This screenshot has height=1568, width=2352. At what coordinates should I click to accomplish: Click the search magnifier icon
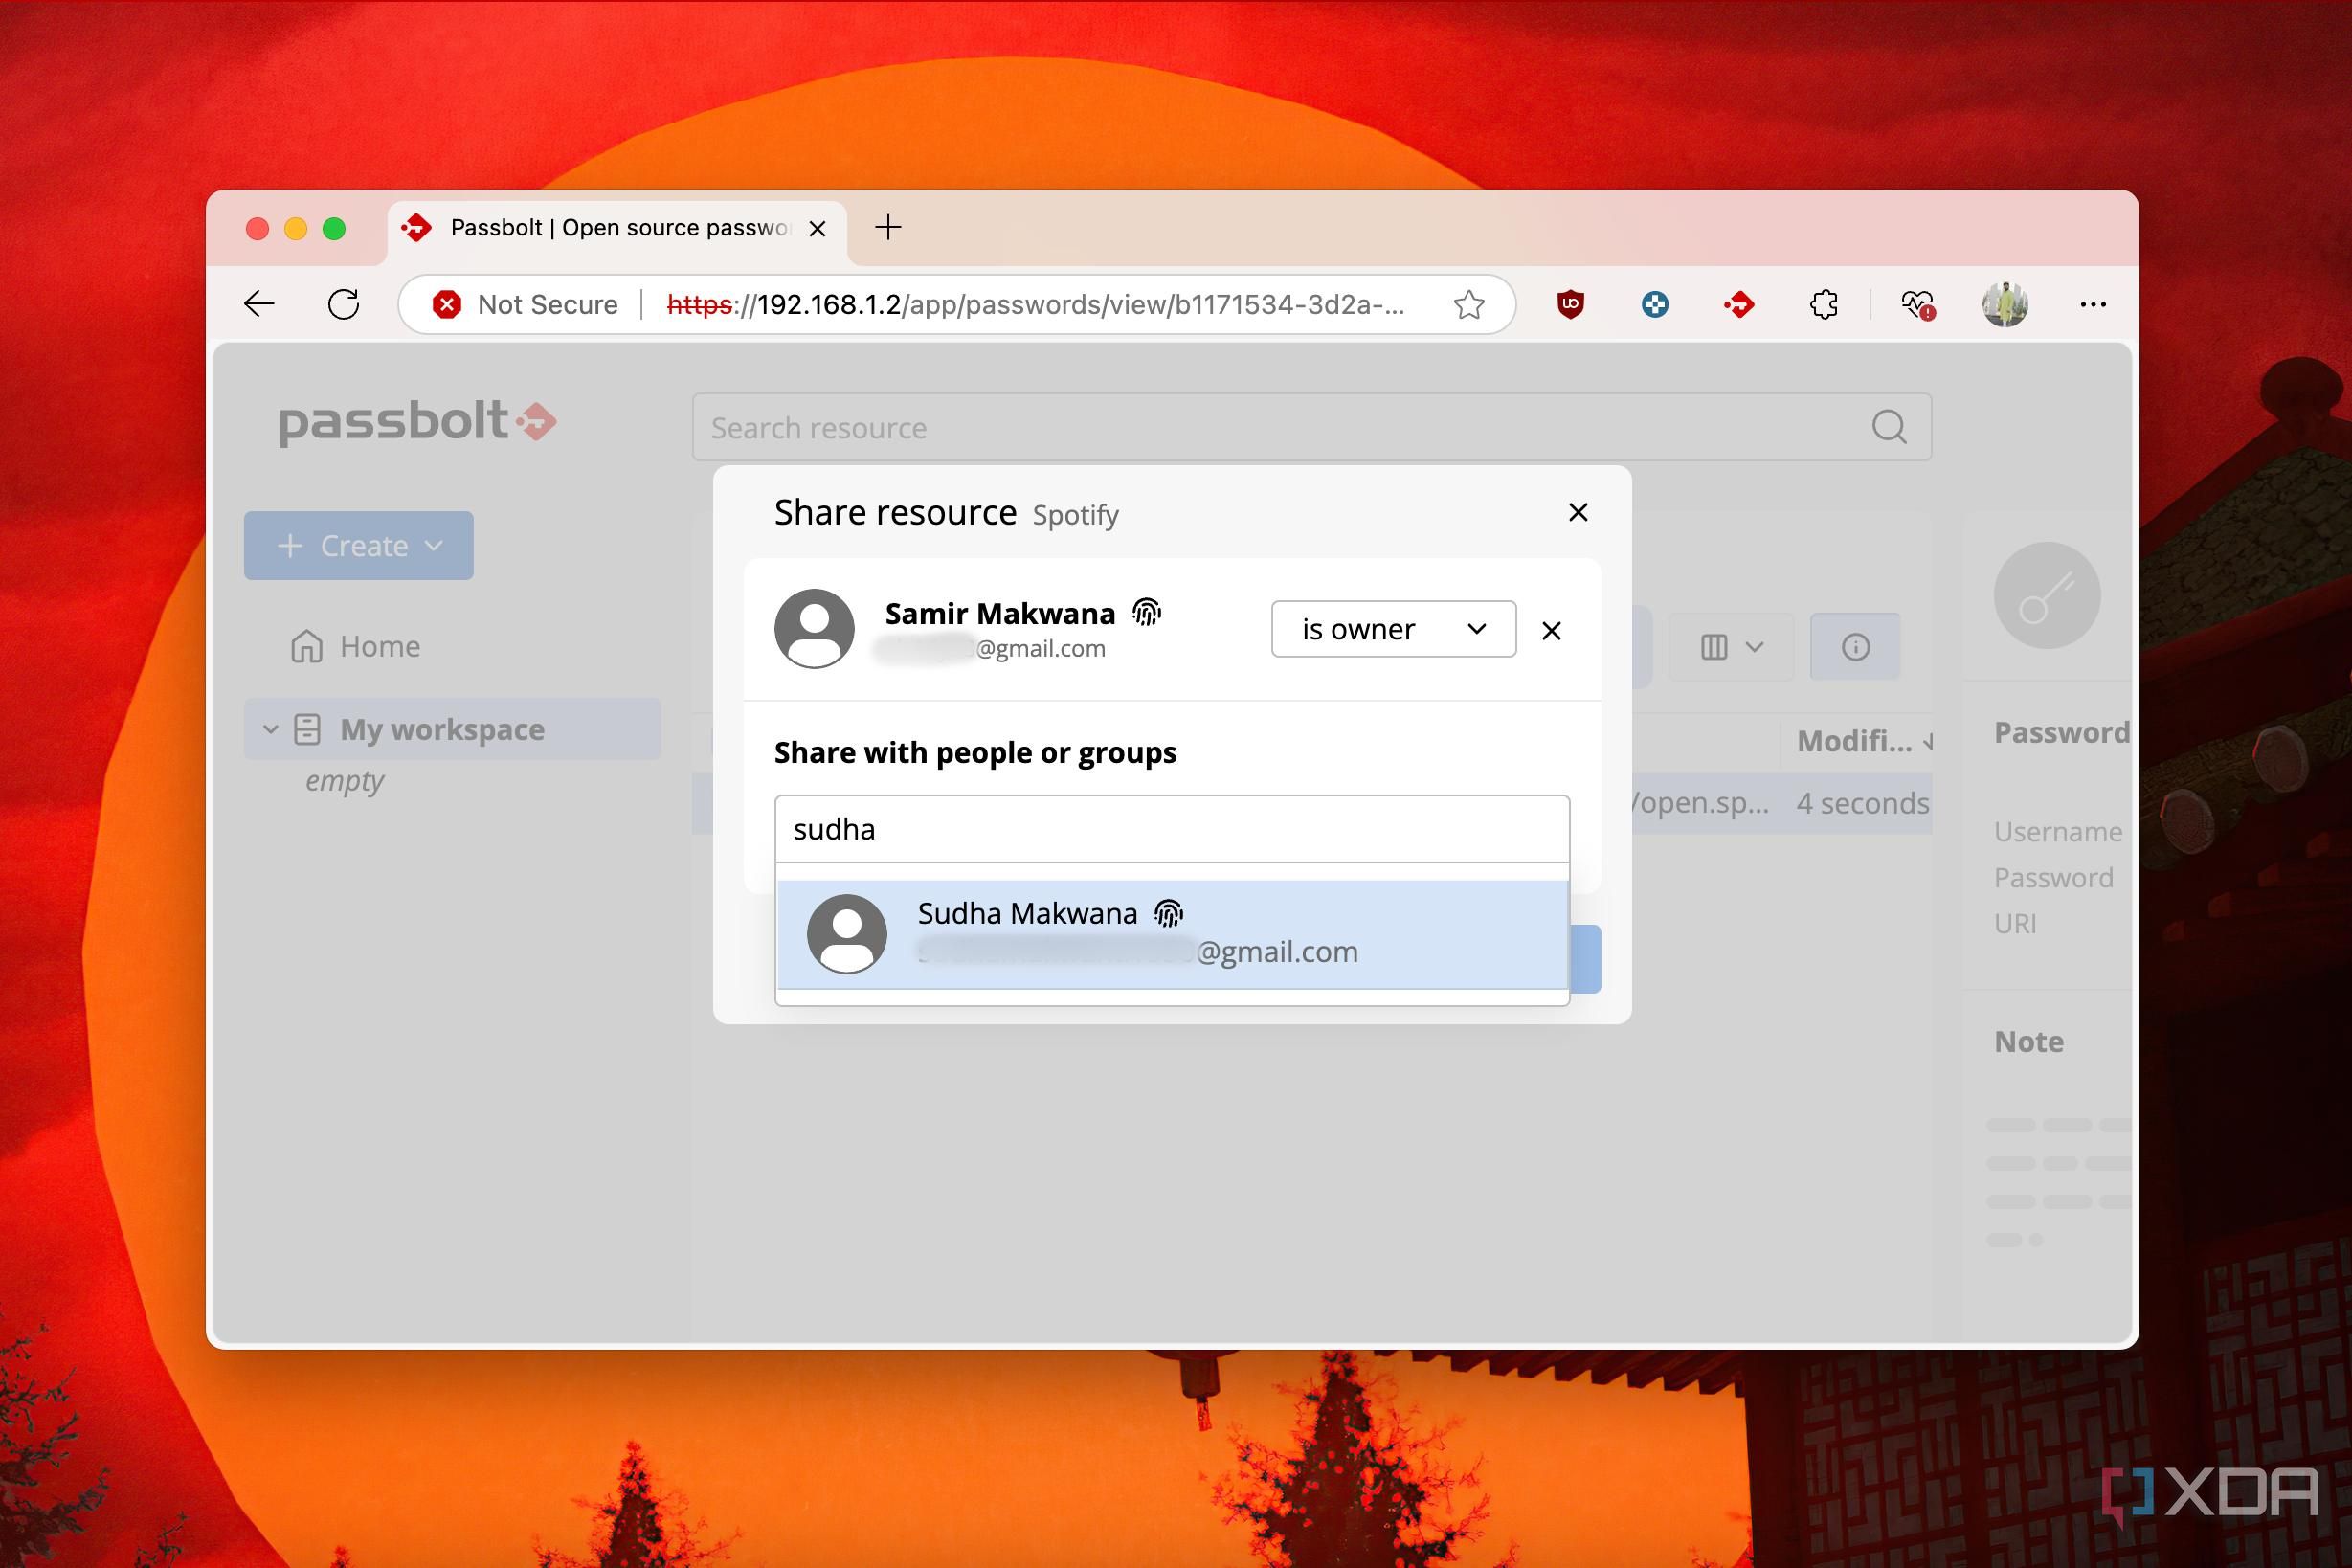click(x=1888, y=427)
